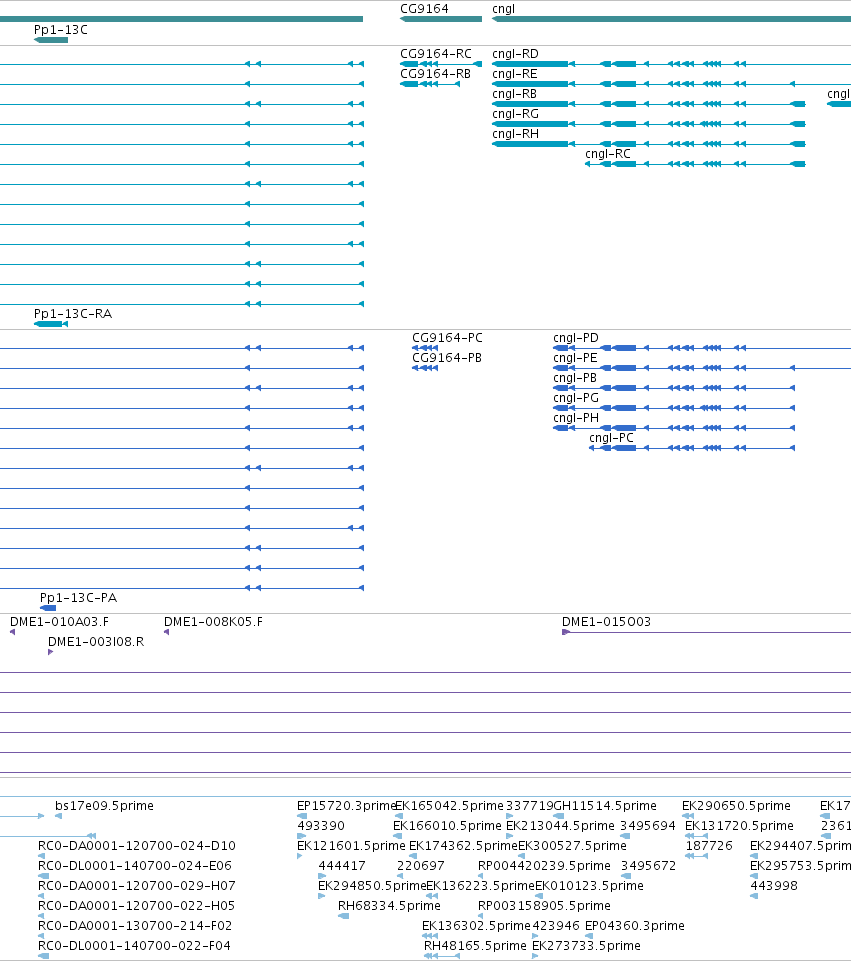Open the CG9164-RC transcript label
Screen dimensions: 851x961
click(436, 54)
